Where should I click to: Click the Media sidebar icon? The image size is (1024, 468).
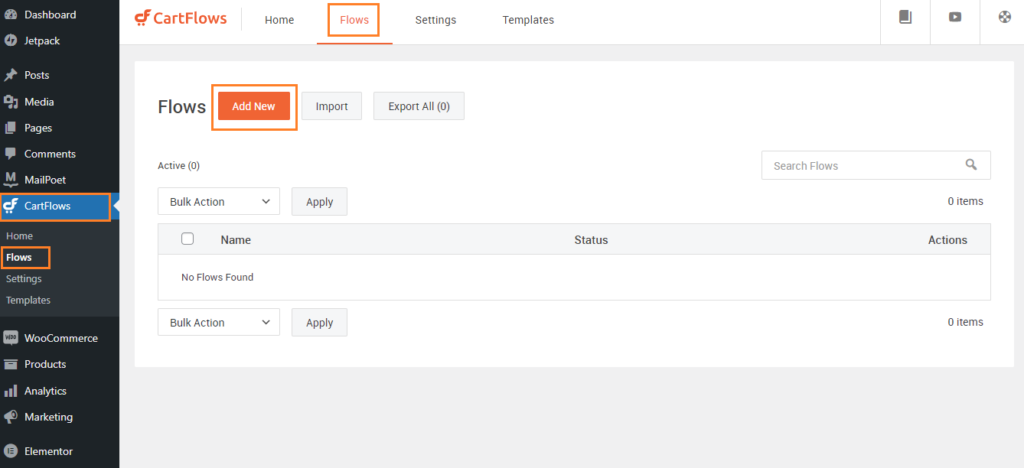[10, 102]
